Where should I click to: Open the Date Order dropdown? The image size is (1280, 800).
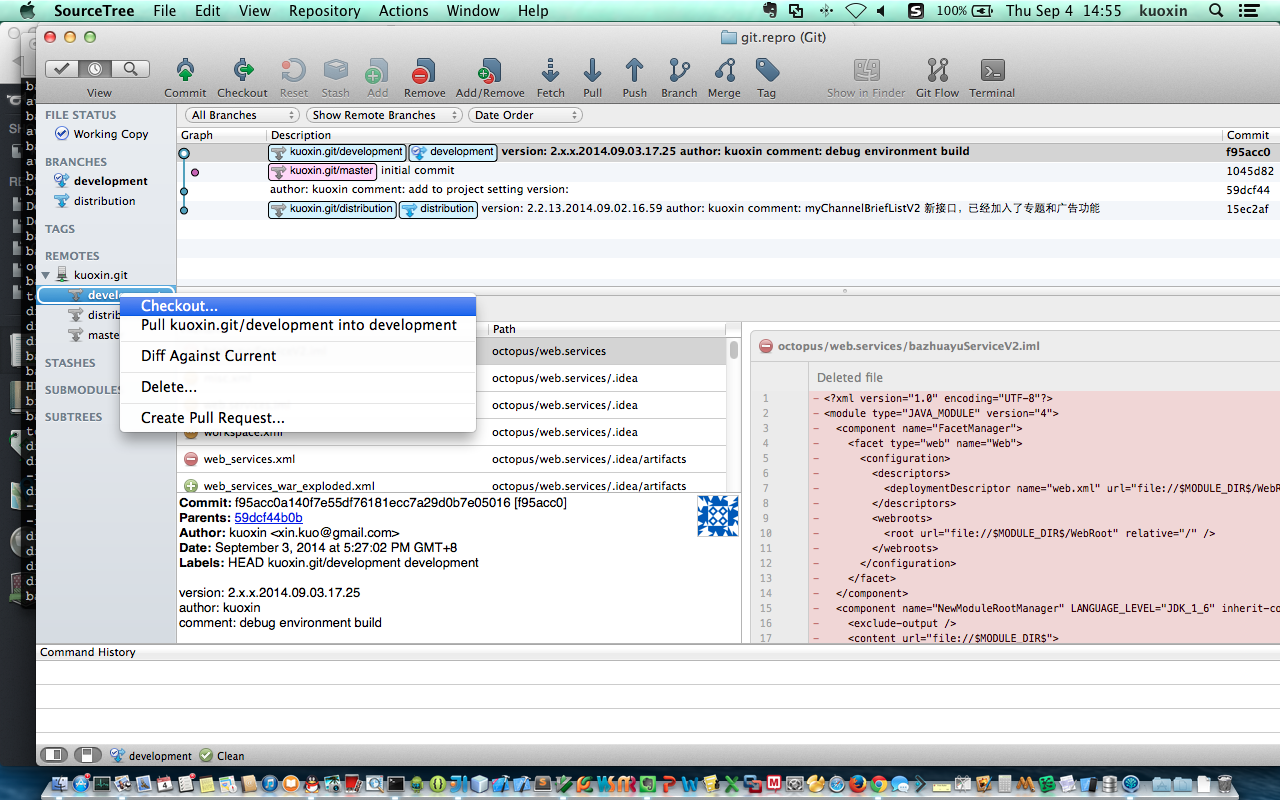(525, 115)
